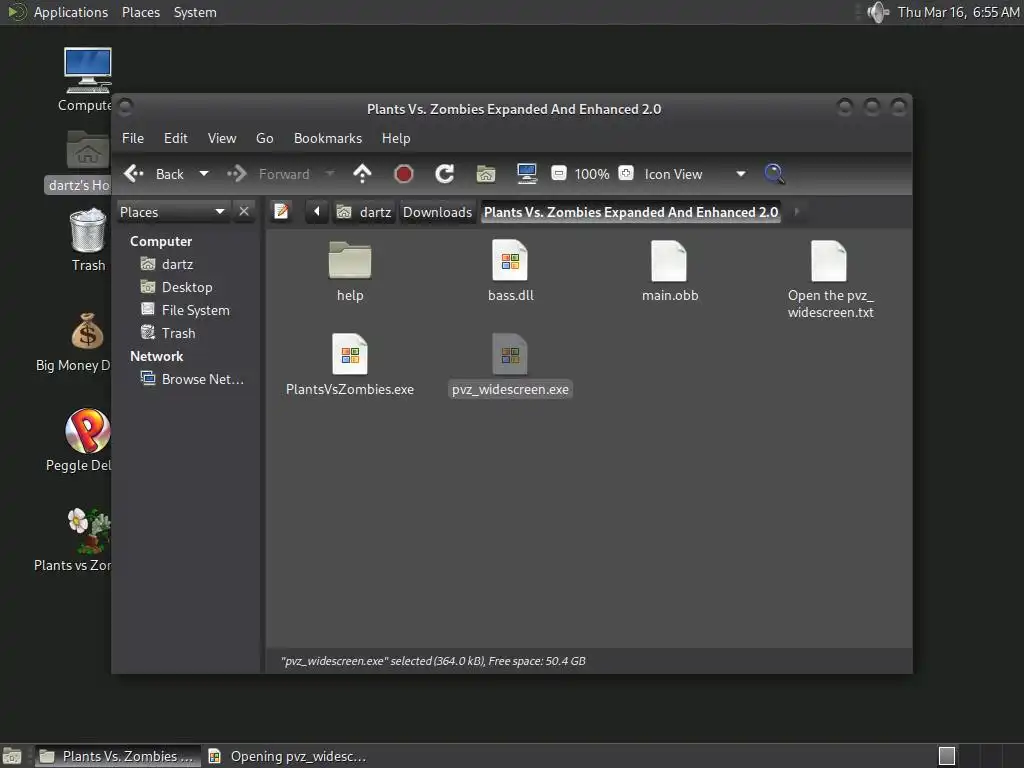The width and height of the screenshot is (1024, 768).
Task: Open the Icon View mode dropdown
Action: click(694, 174)
